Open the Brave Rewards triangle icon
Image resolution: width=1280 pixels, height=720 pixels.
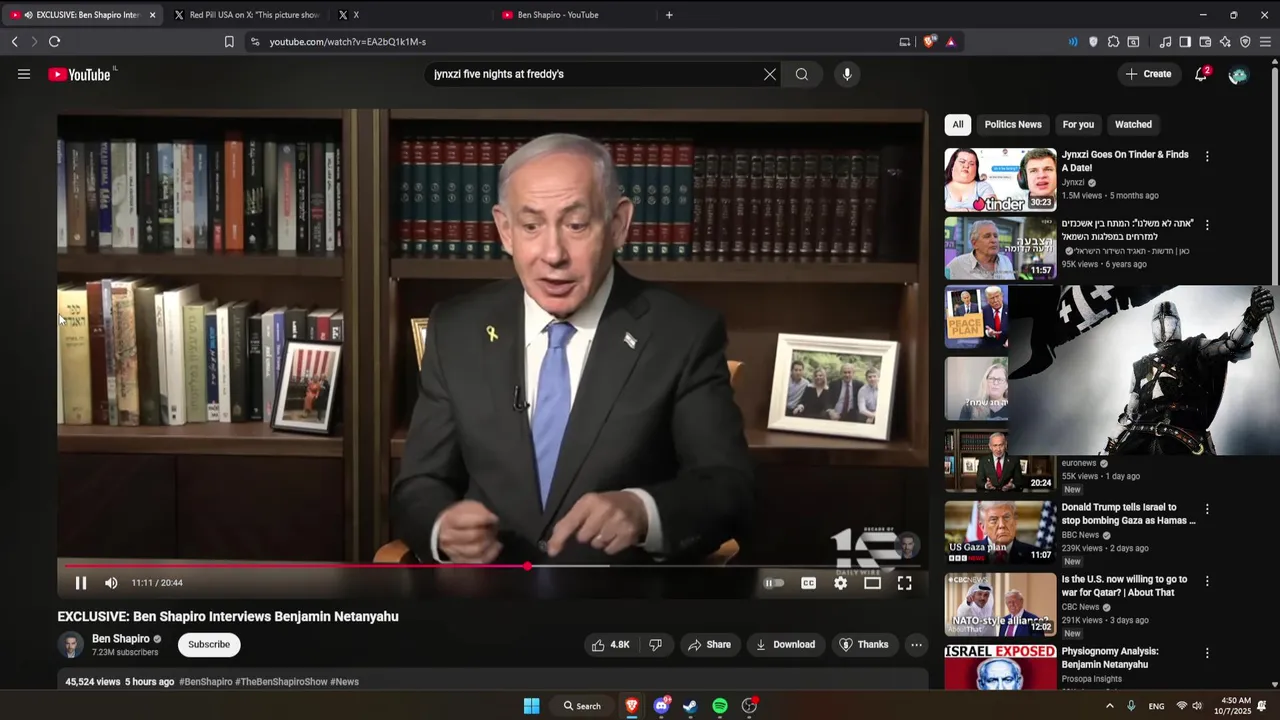tap(950, 42)
